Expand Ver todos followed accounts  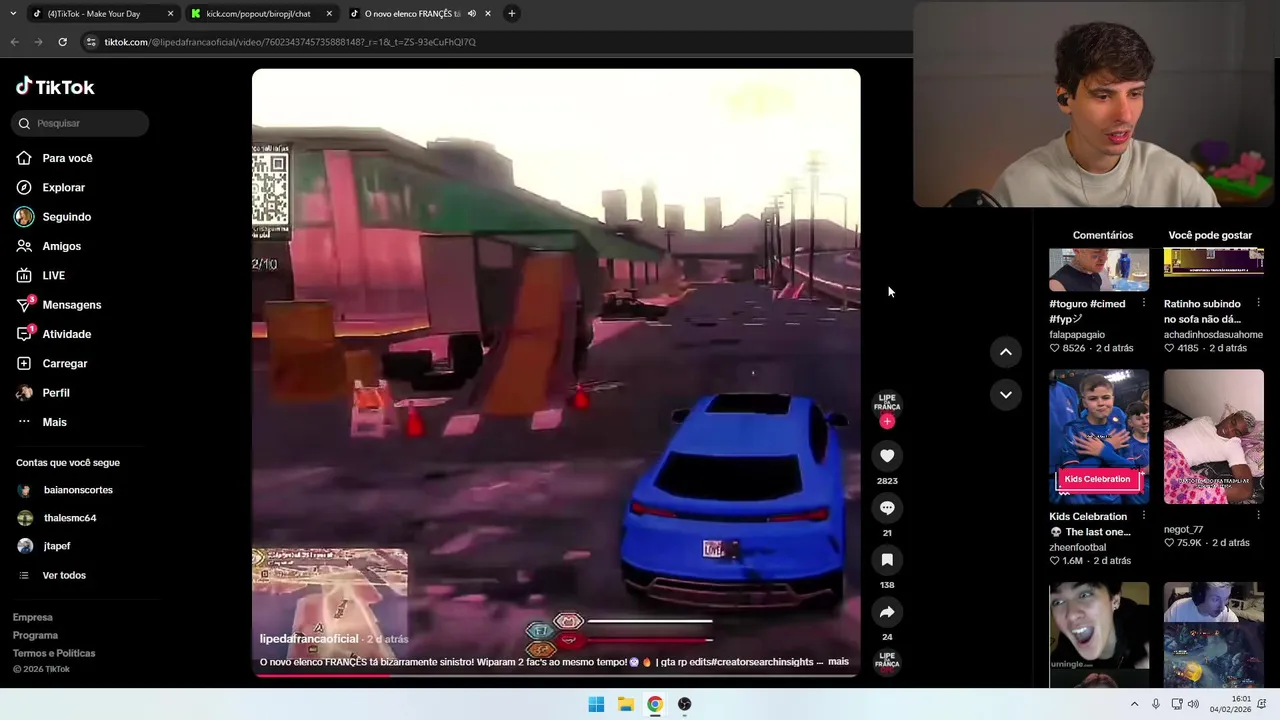(64, 575)
